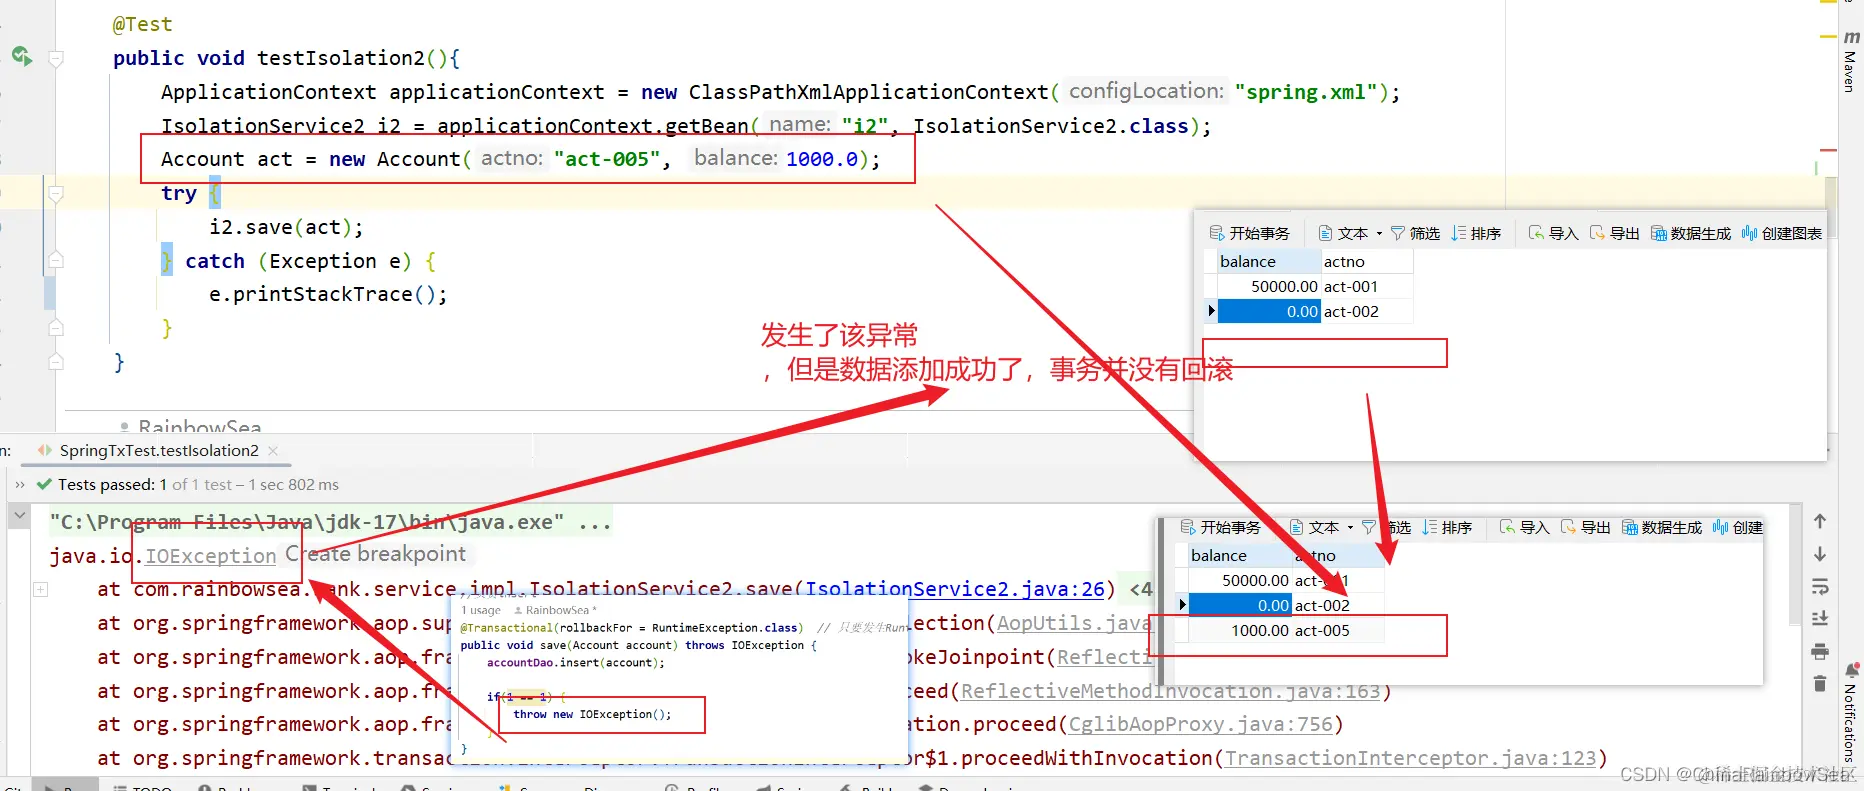Screen dimensions: 1864x791
Task: Select the highlighted 0.00 cell in two-row table
Action: tap(1269, 311)
